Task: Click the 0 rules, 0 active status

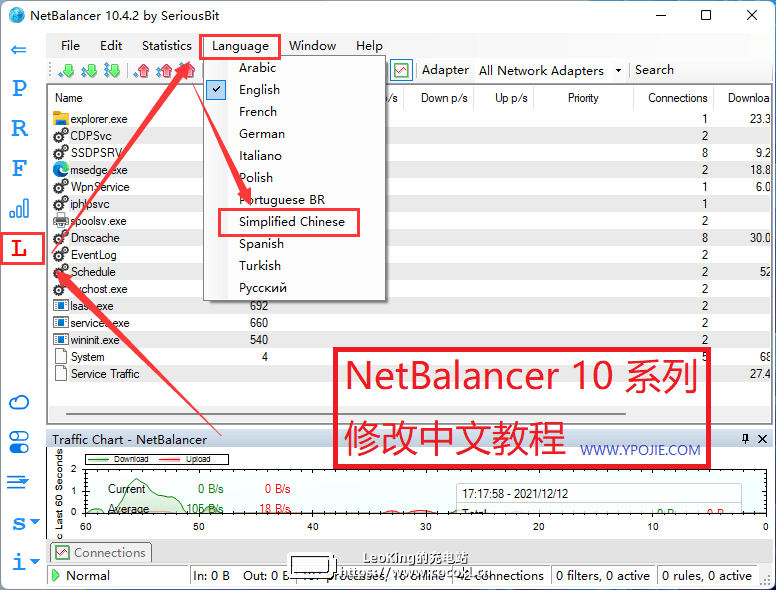Action: [707, 576]
